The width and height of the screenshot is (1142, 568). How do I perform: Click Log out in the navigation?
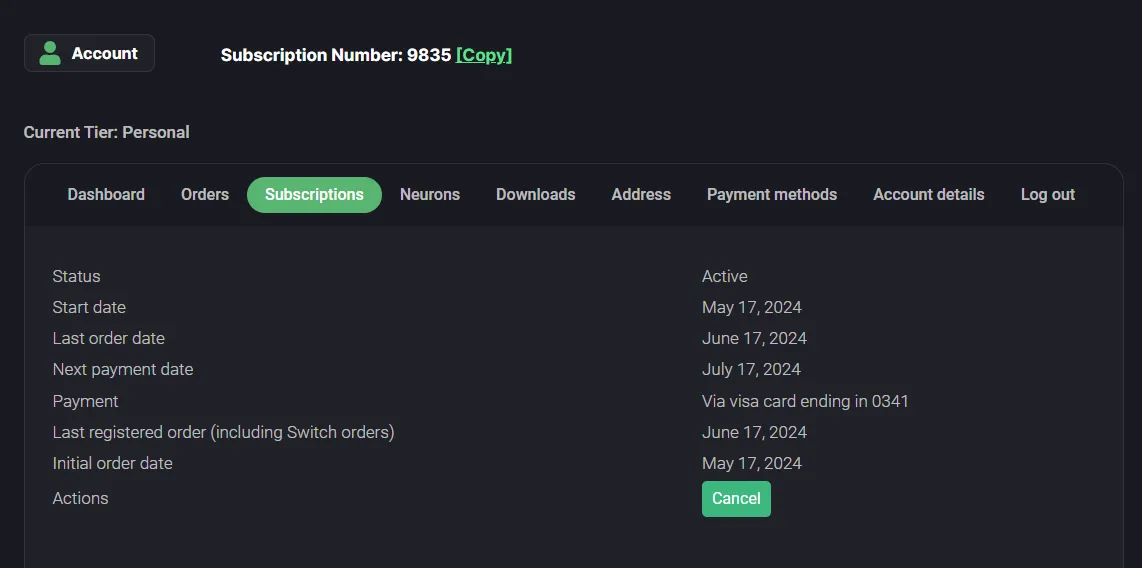(x=1047, y=195)
